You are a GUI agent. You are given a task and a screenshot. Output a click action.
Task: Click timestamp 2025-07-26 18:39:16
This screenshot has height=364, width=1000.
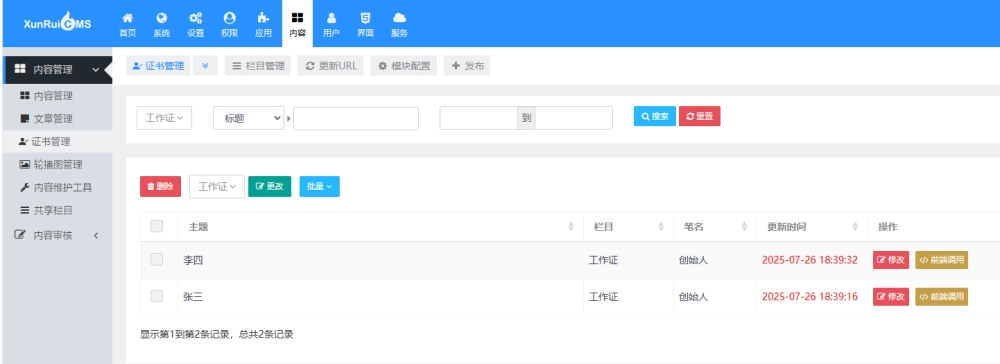click(x=810, y=296)
